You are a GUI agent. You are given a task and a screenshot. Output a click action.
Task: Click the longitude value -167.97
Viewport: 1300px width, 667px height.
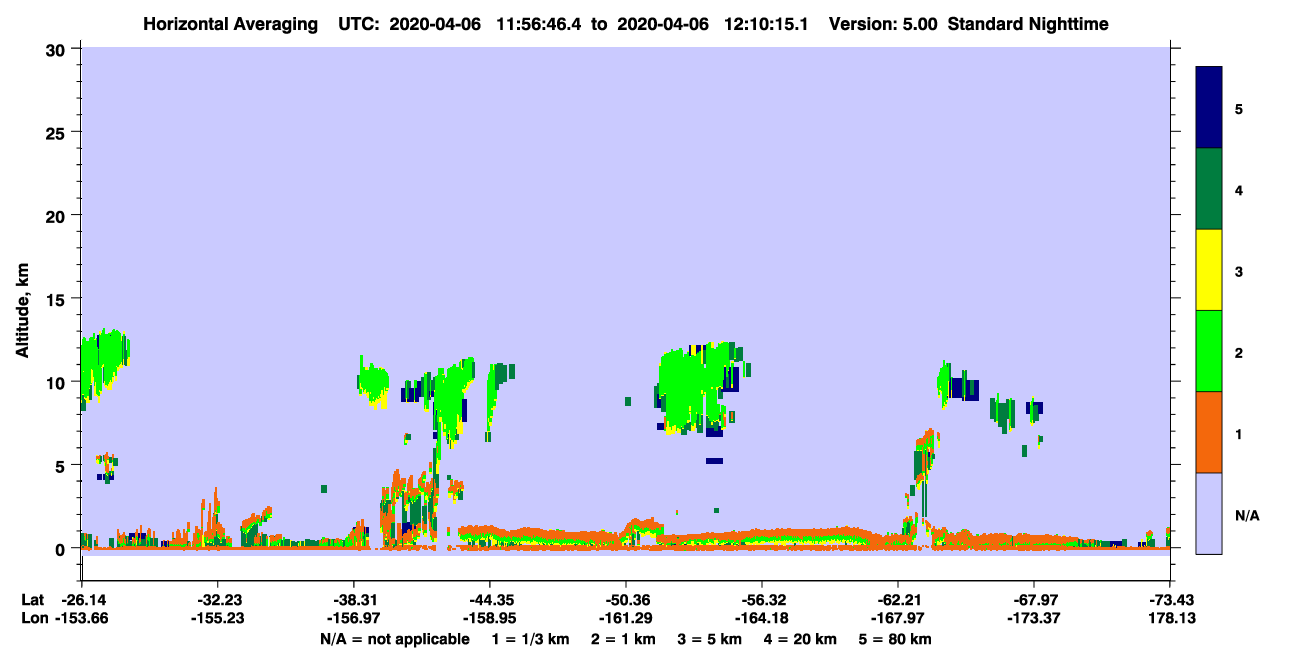click(897, 619)
